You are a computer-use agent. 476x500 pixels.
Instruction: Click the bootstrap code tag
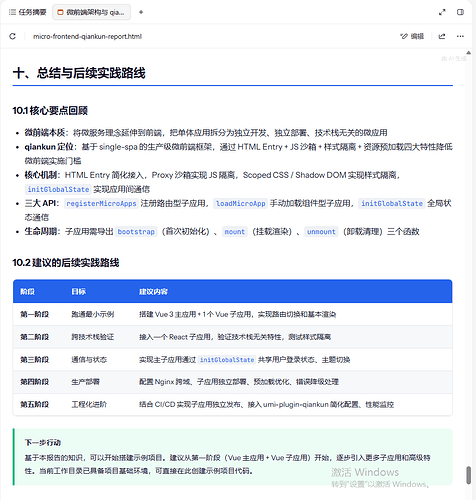pos(136,232)
